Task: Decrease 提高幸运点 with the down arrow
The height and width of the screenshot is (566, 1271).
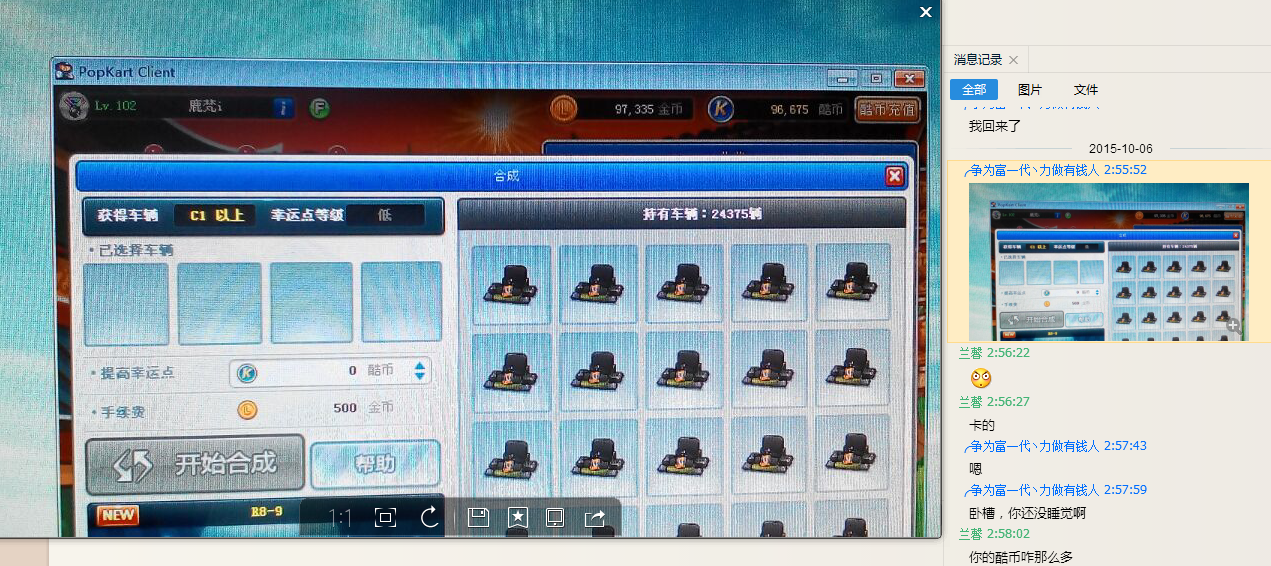Action: point(420,377)
